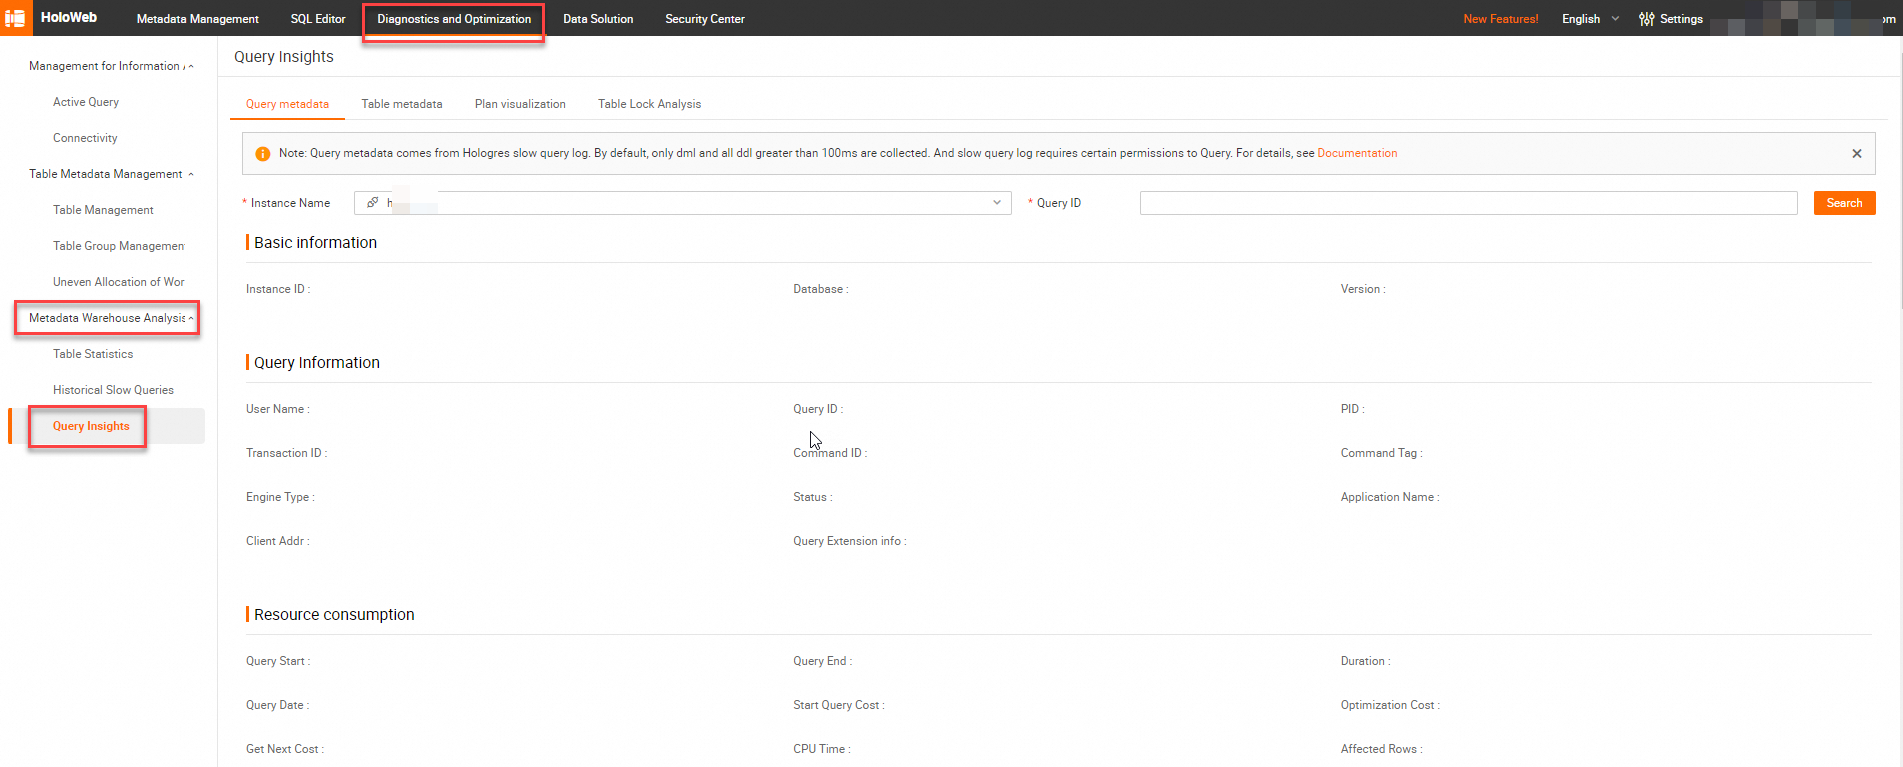Image resolution: width=1903 pixels, height=767 pixels.
Task: Open Historical Slow Queries in sidebar
Action: point(113,390)
